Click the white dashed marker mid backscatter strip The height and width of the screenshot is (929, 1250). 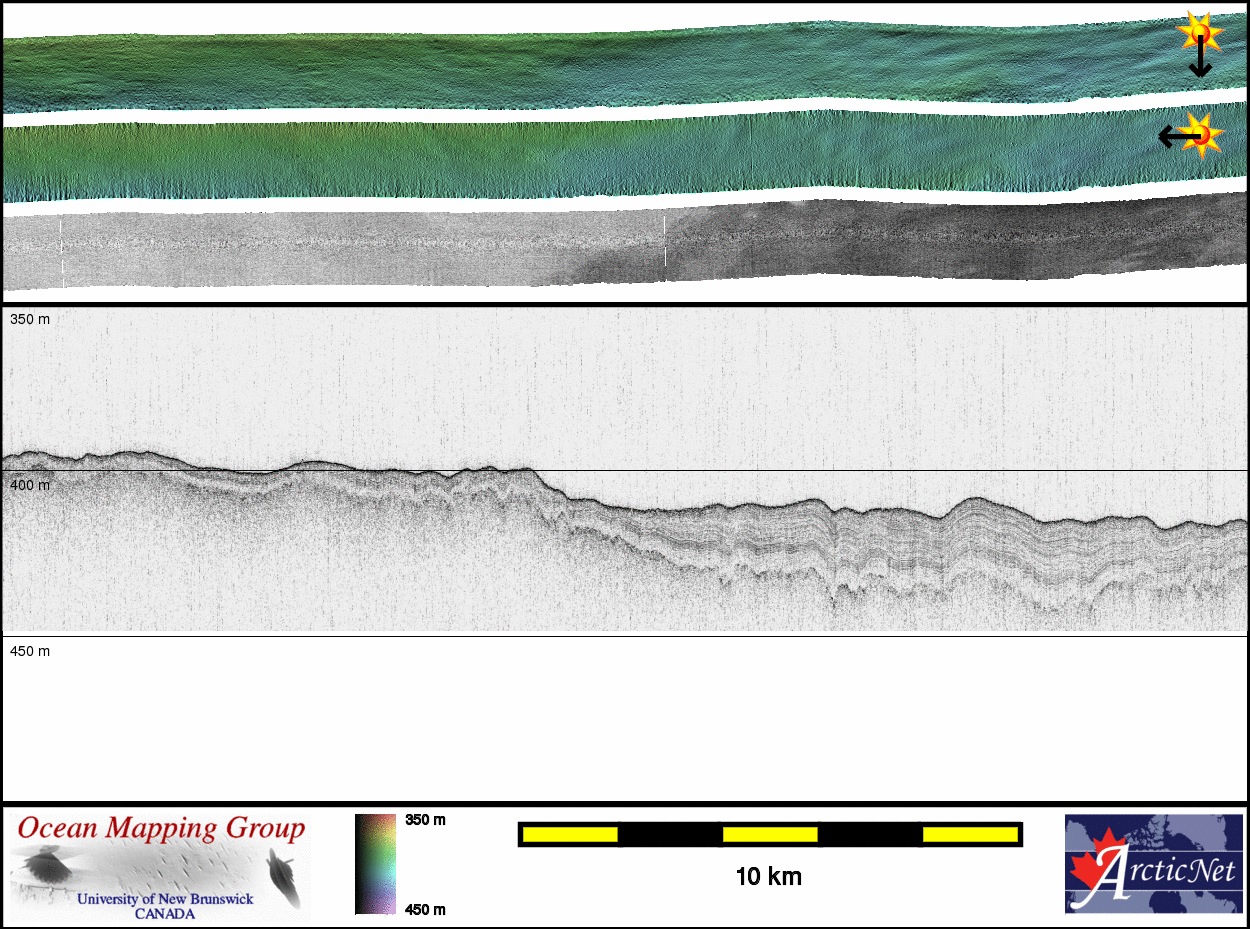[665, 240]
